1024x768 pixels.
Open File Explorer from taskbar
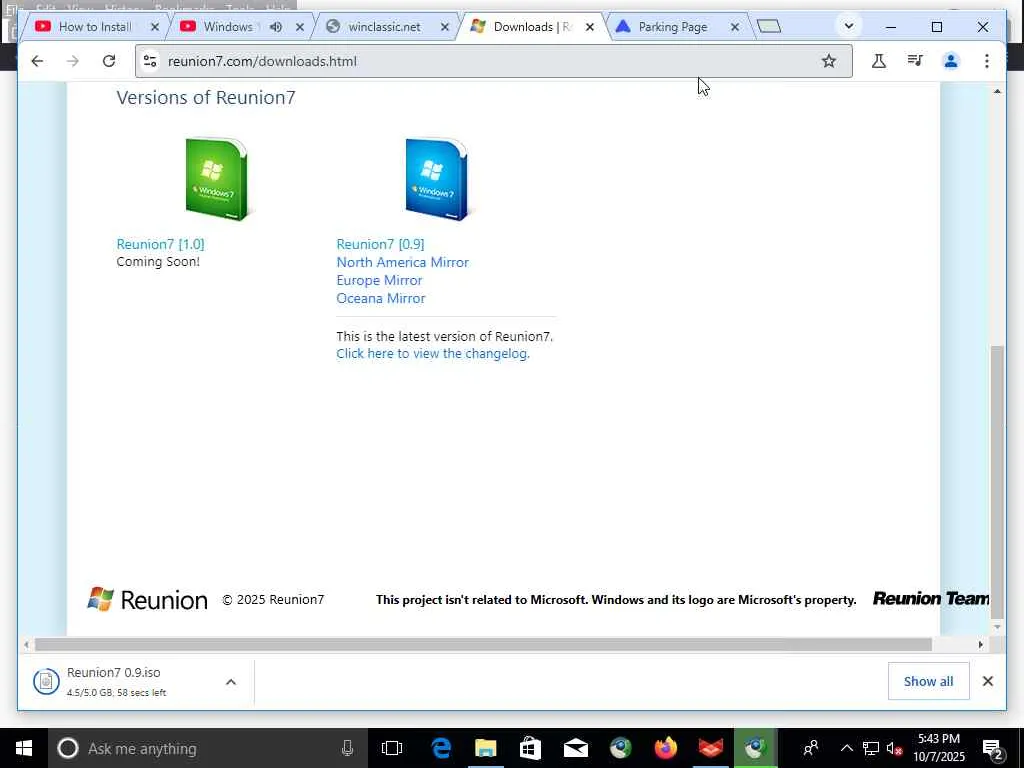(485, 748)
